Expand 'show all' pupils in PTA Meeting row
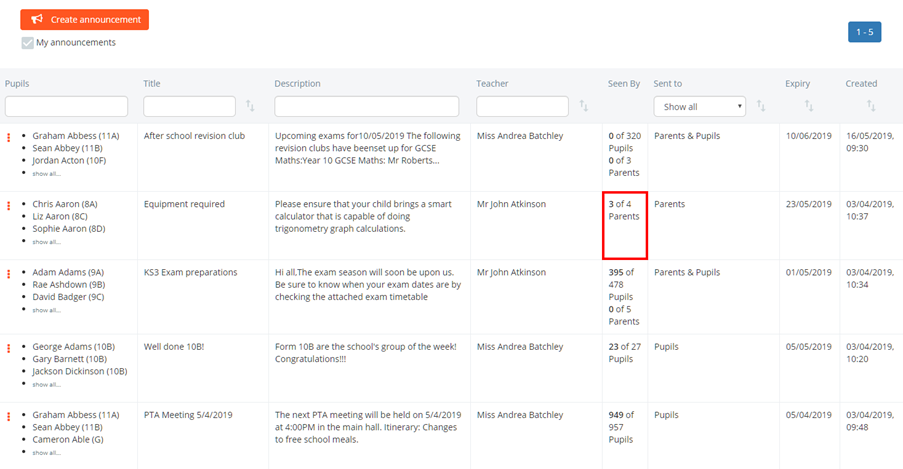This screenshot has width=903, height=469. point(46,452)
